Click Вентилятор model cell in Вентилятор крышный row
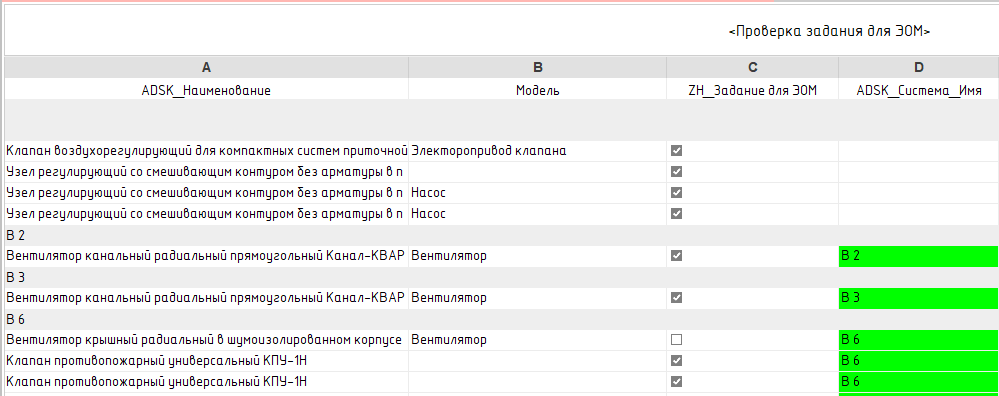 (538, 340)
